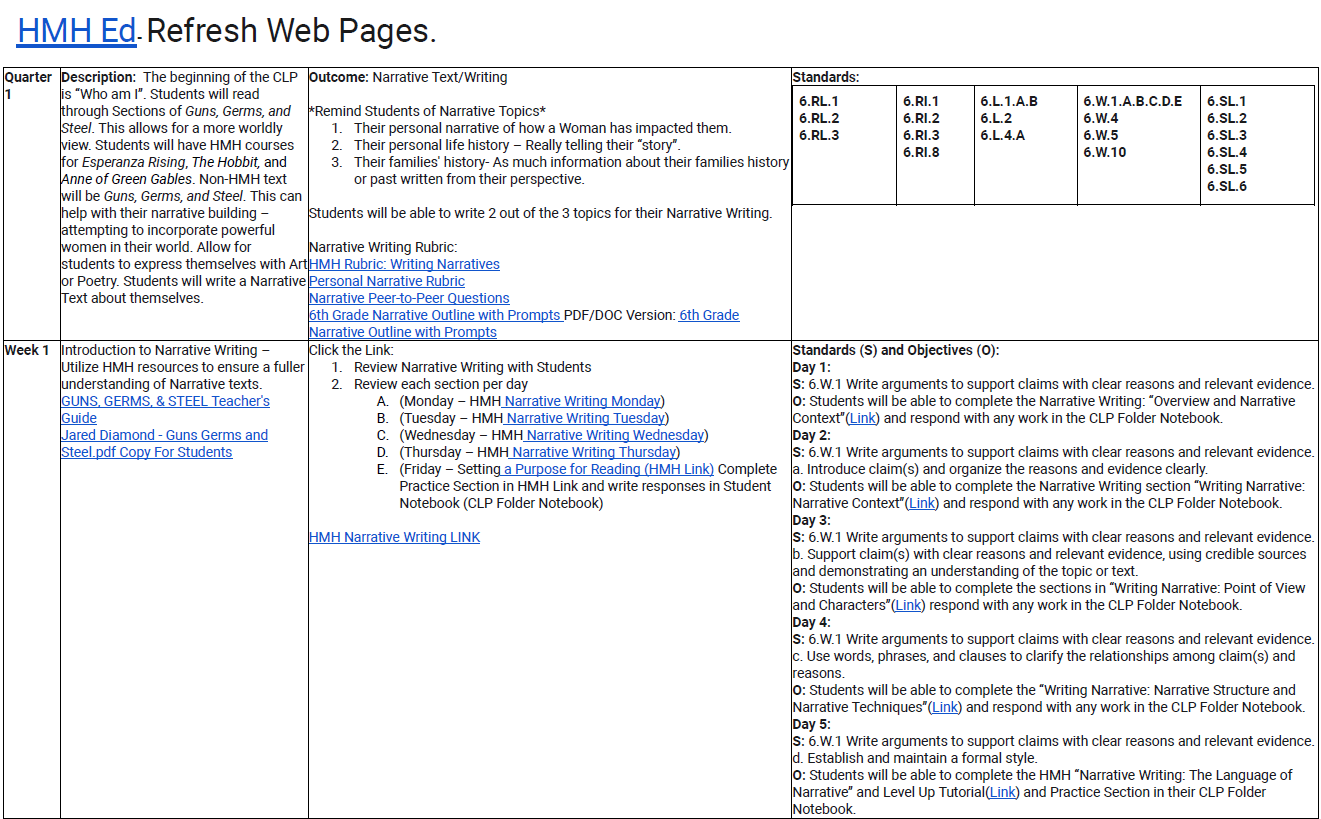Select the Quarter 1 table cell
1321x819 pixels.
(28, 85)
